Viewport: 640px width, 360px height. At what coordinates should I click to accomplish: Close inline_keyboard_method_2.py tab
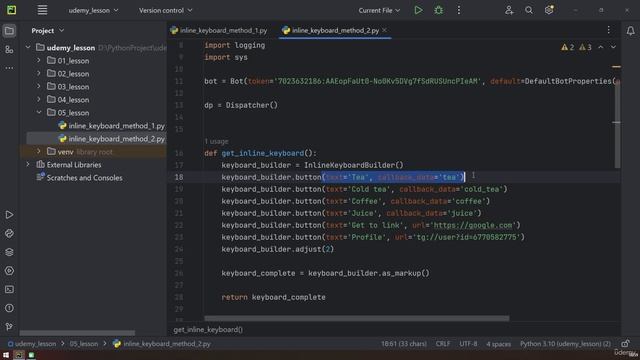[x=384, y=30]
